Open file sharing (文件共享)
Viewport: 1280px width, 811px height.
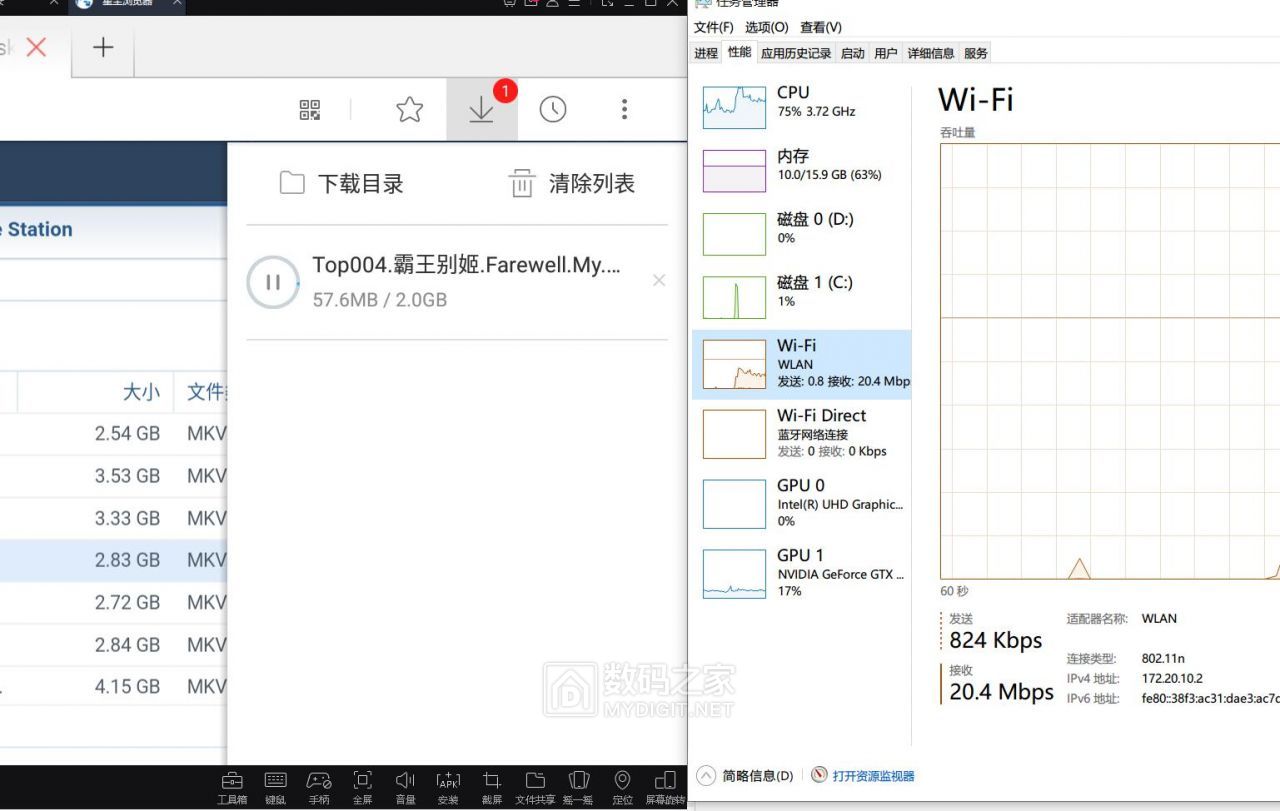point(535,787)
